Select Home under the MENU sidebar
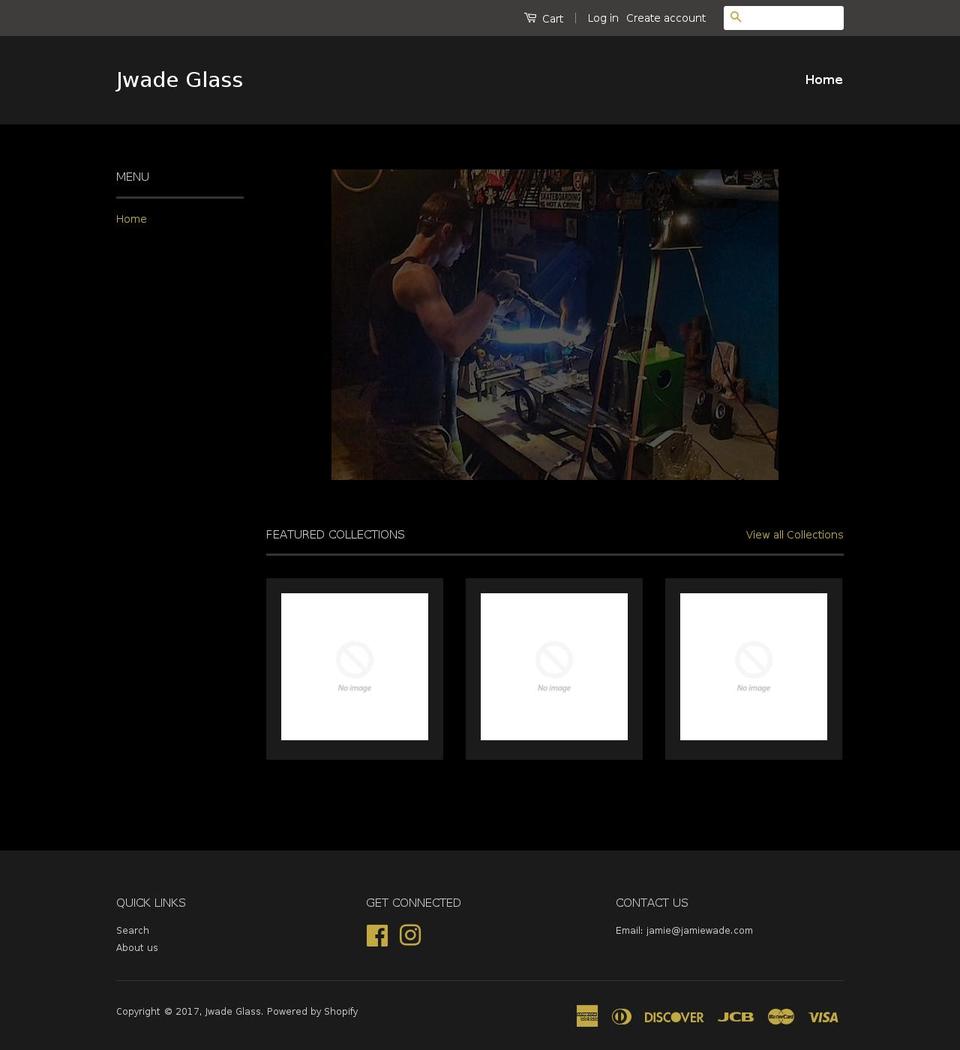 (131, 218)
